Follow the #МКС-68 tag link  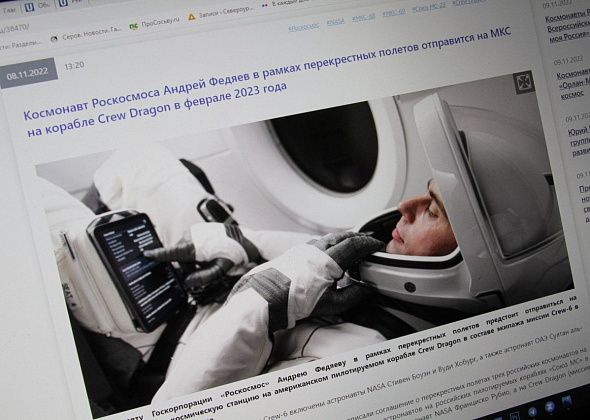[x=363, y=17]
